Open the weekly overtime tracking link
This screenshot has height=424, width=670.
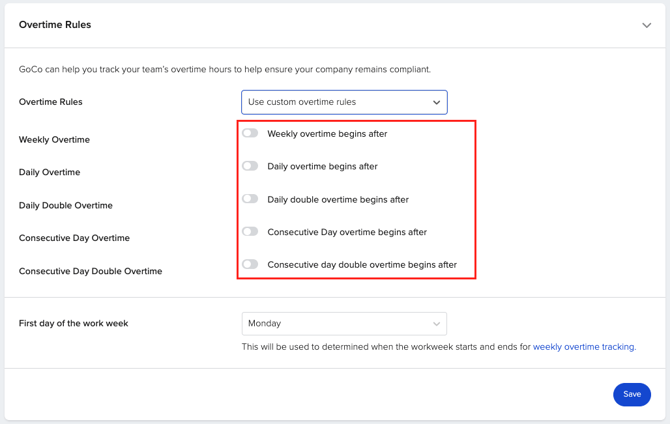click(x=583, y=347)
